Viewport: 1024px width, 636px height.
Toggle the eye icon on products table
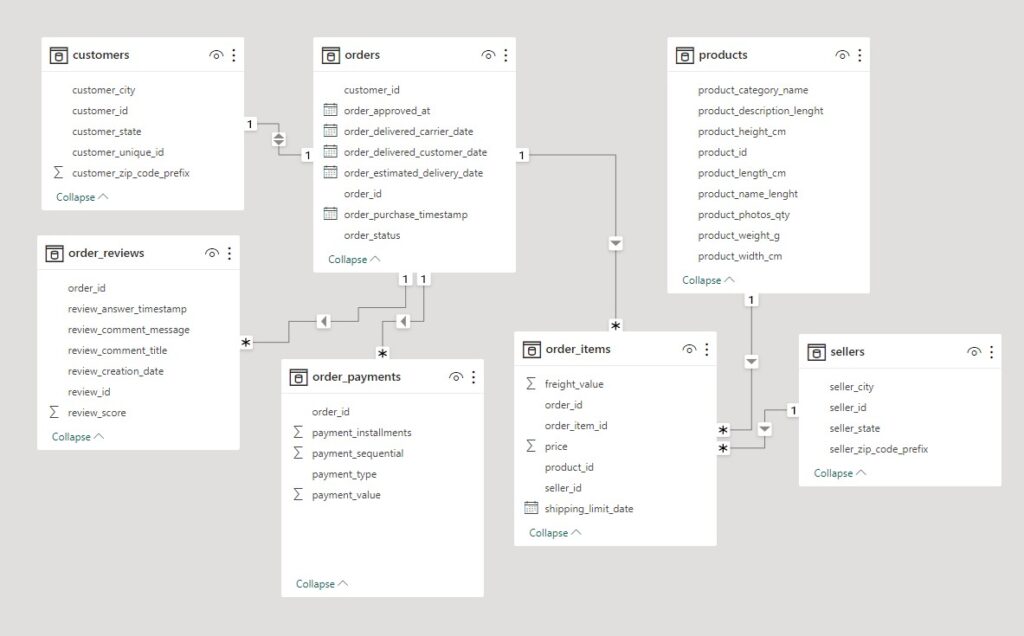[x=841, y=55]
